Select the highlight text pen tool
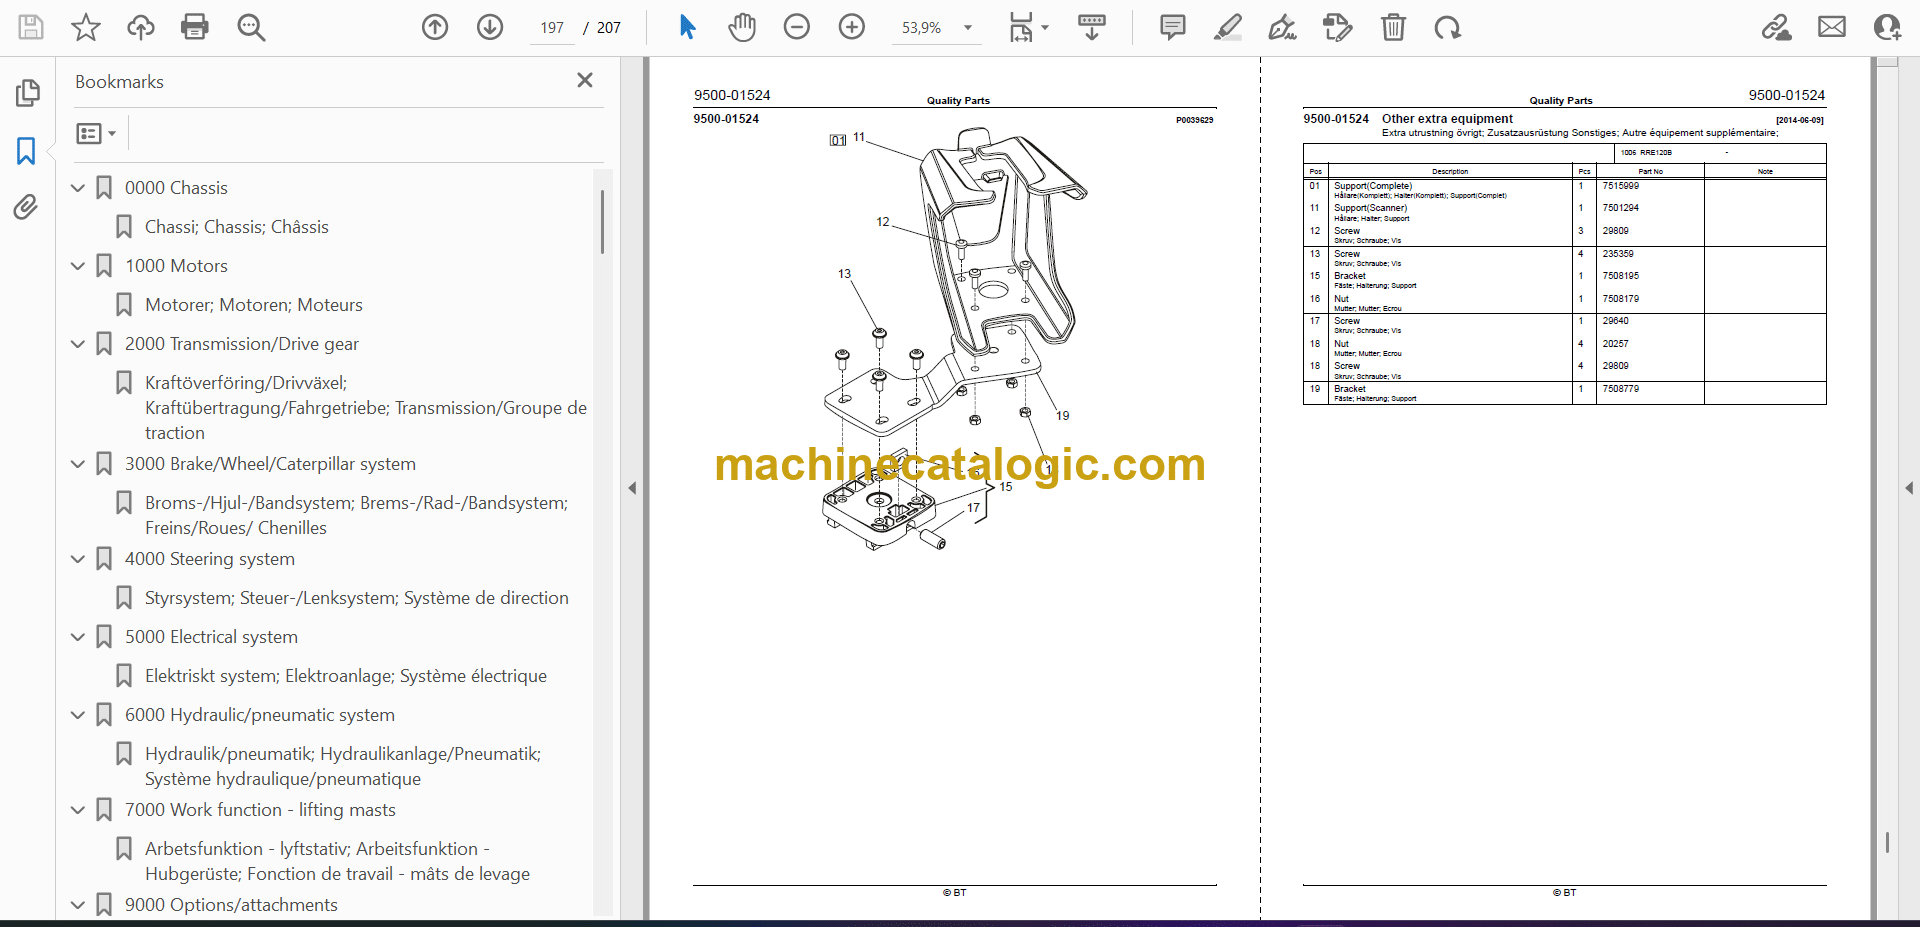The image size is (1920, 927). [1228, 27]
